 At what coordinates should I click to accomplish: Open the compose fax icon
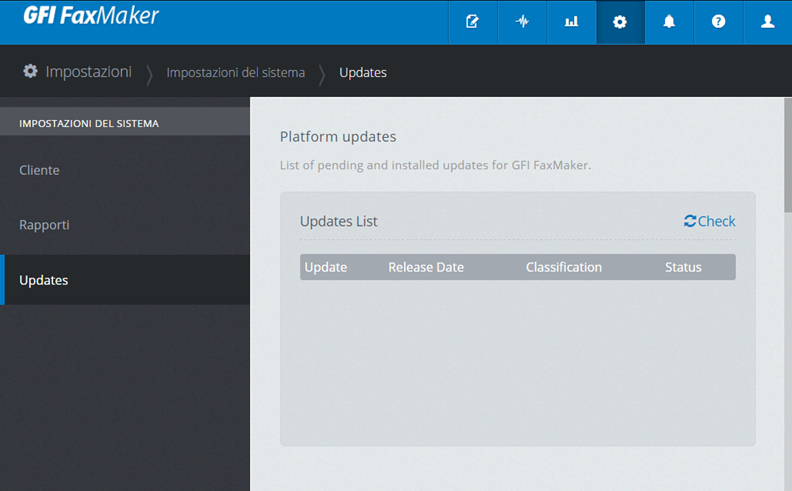click(472, 22)
